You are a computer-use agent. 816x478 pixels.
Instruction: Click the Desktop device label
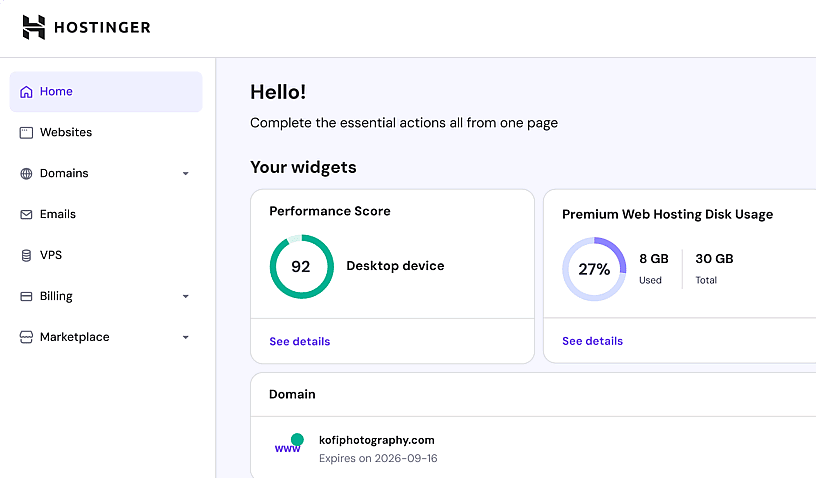click(395, 266)
